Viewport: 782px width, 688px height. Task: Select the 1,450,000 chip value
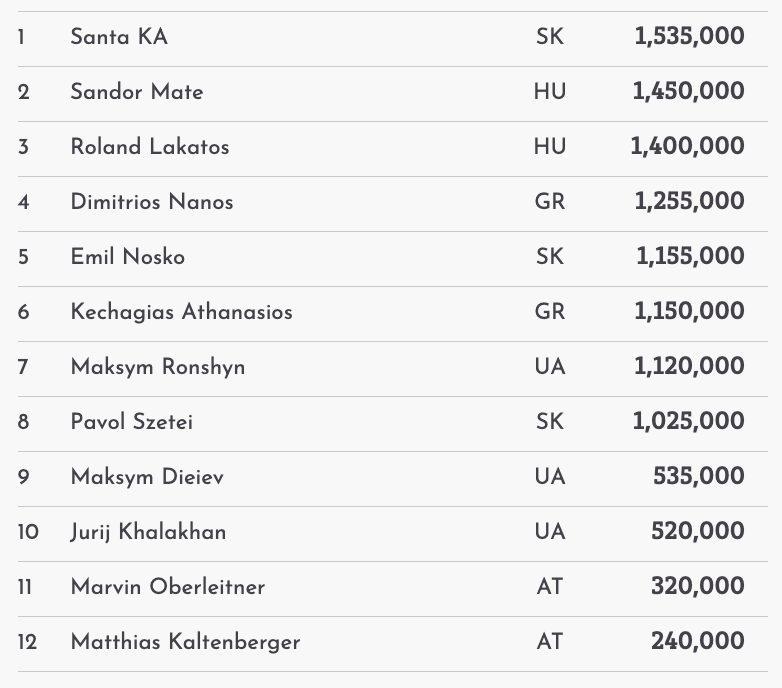click(x=688, y=92)
